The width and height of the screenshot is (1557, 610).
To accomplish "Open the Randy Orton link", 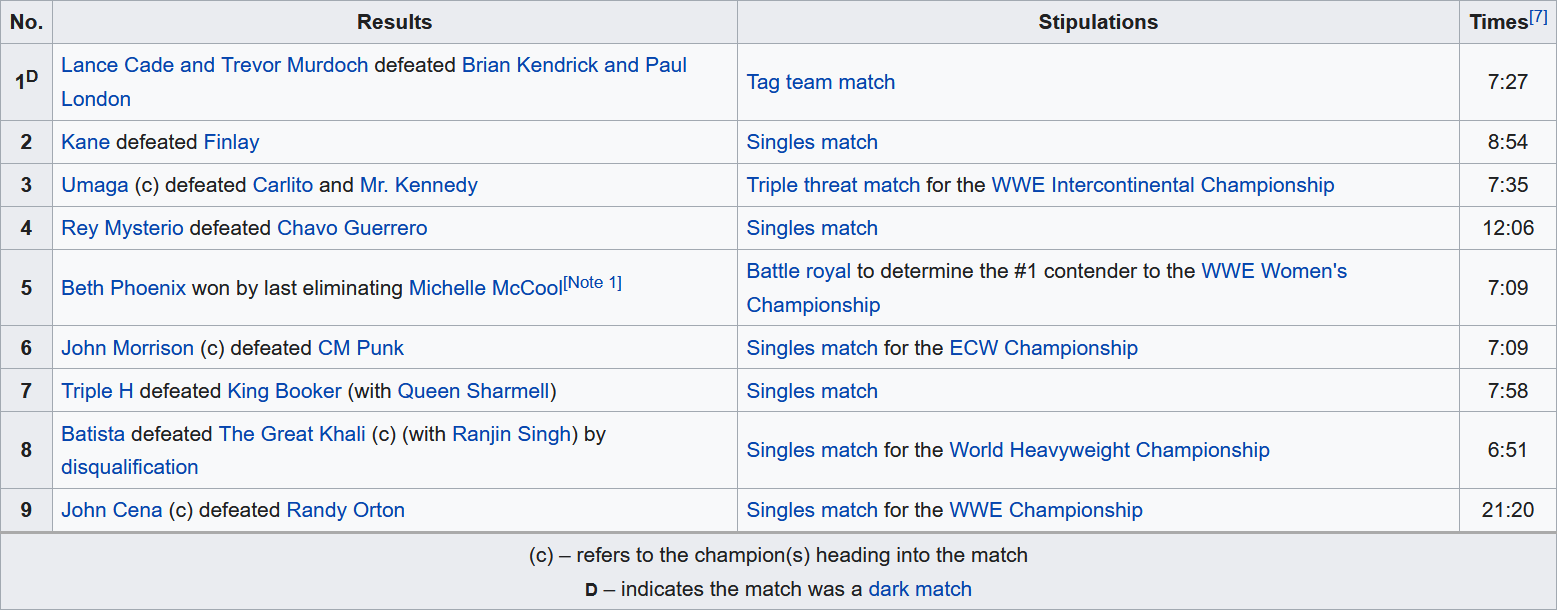I will click(x=345, y=510).
